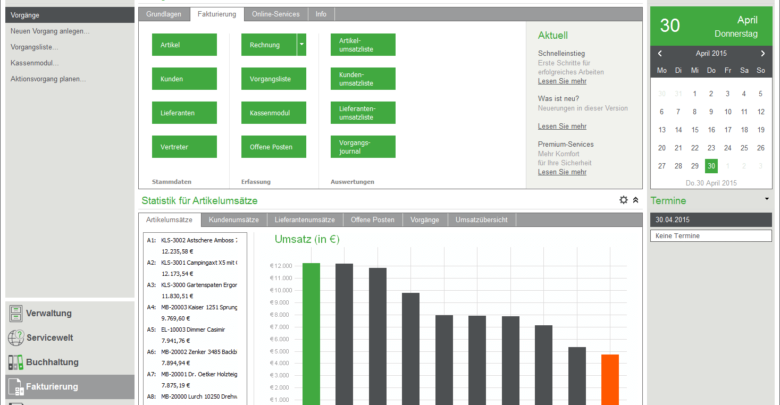Expand the Rechnung button dropdown arrow
The image size is (780, 405).
point(302,45)
